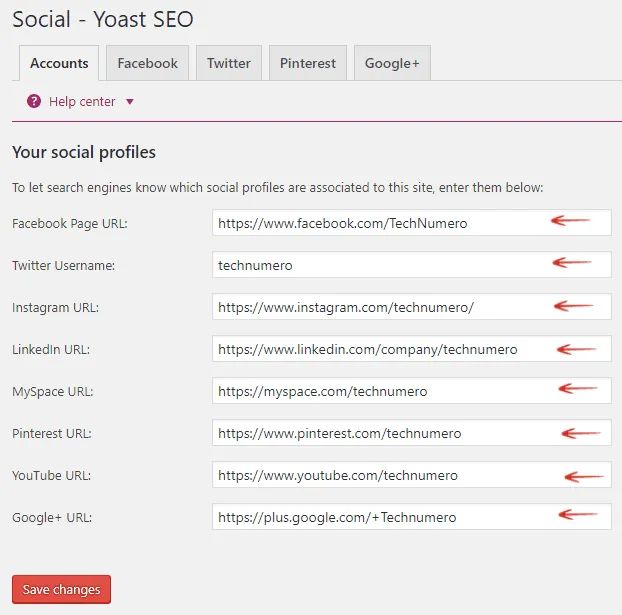Click the "Social - Yoast SEO" page title
This screenshot has height=615, width=622.
coord(103,19)
